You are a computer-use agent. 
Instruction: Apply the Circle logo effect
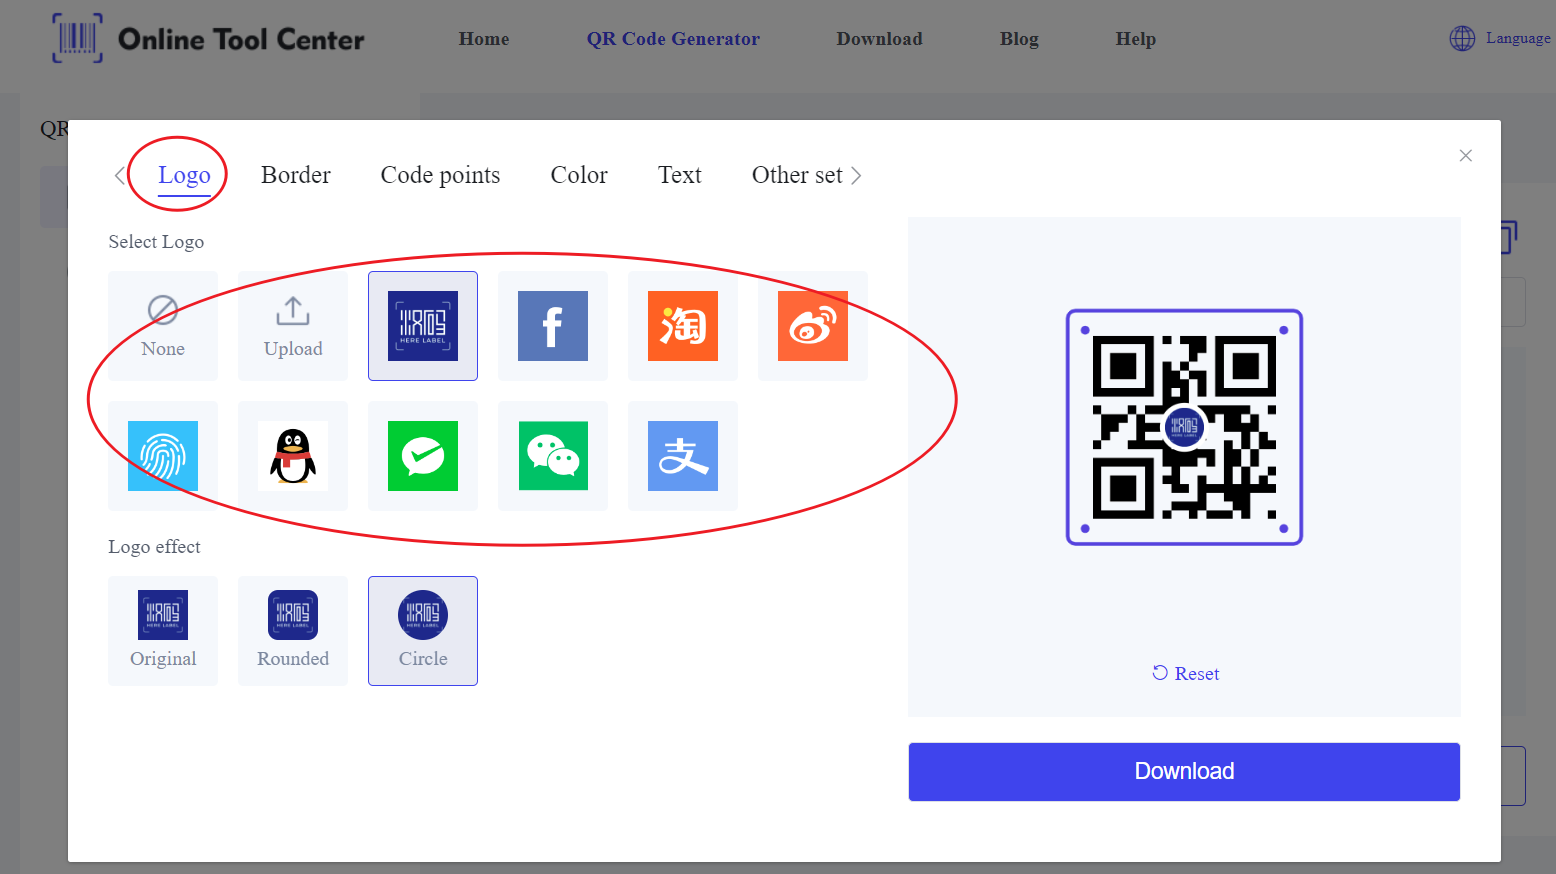pos(423,631)
